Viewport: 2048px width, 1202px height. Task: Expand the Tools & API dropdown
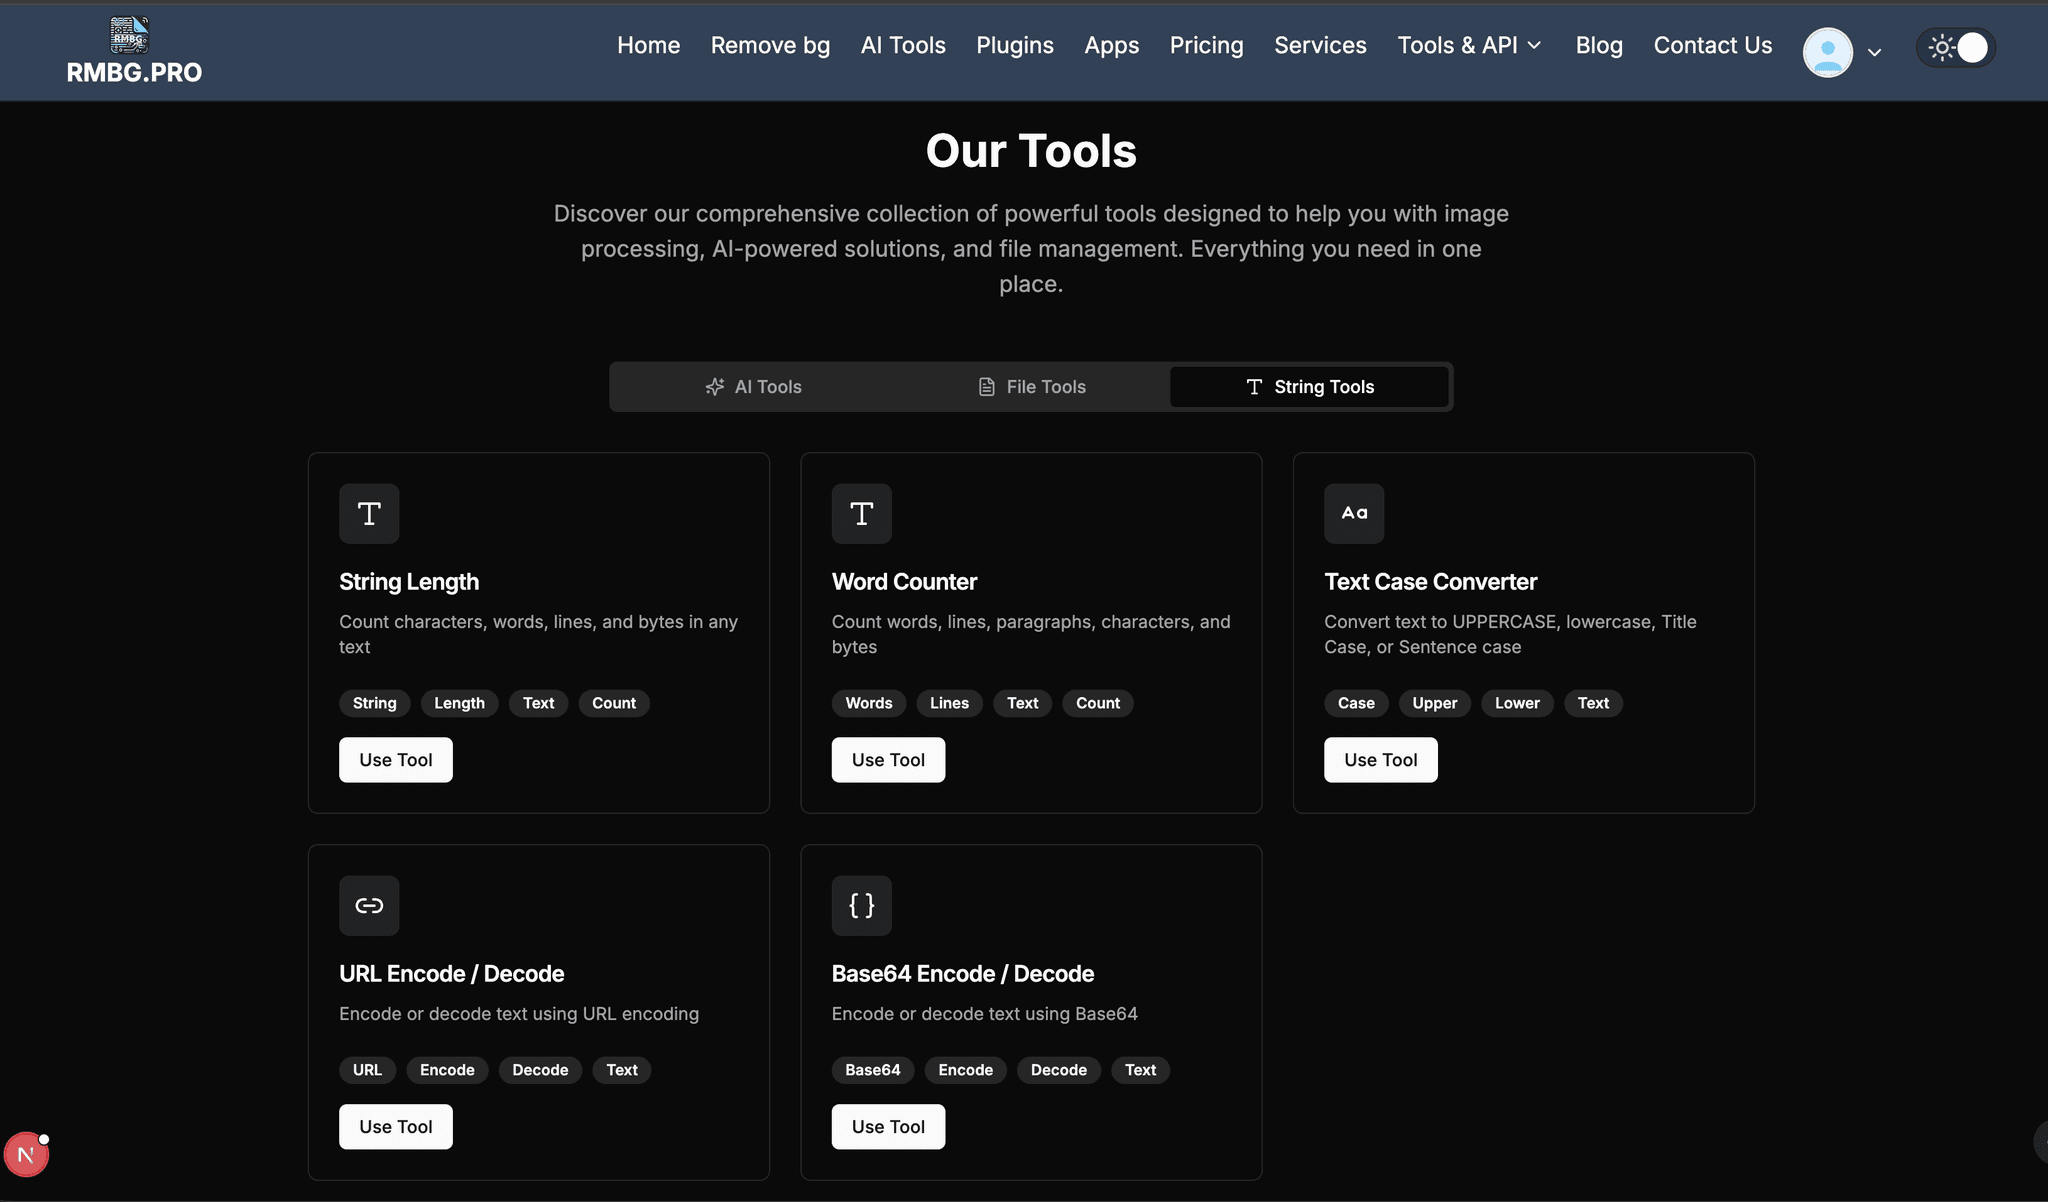click(1469, 45)
